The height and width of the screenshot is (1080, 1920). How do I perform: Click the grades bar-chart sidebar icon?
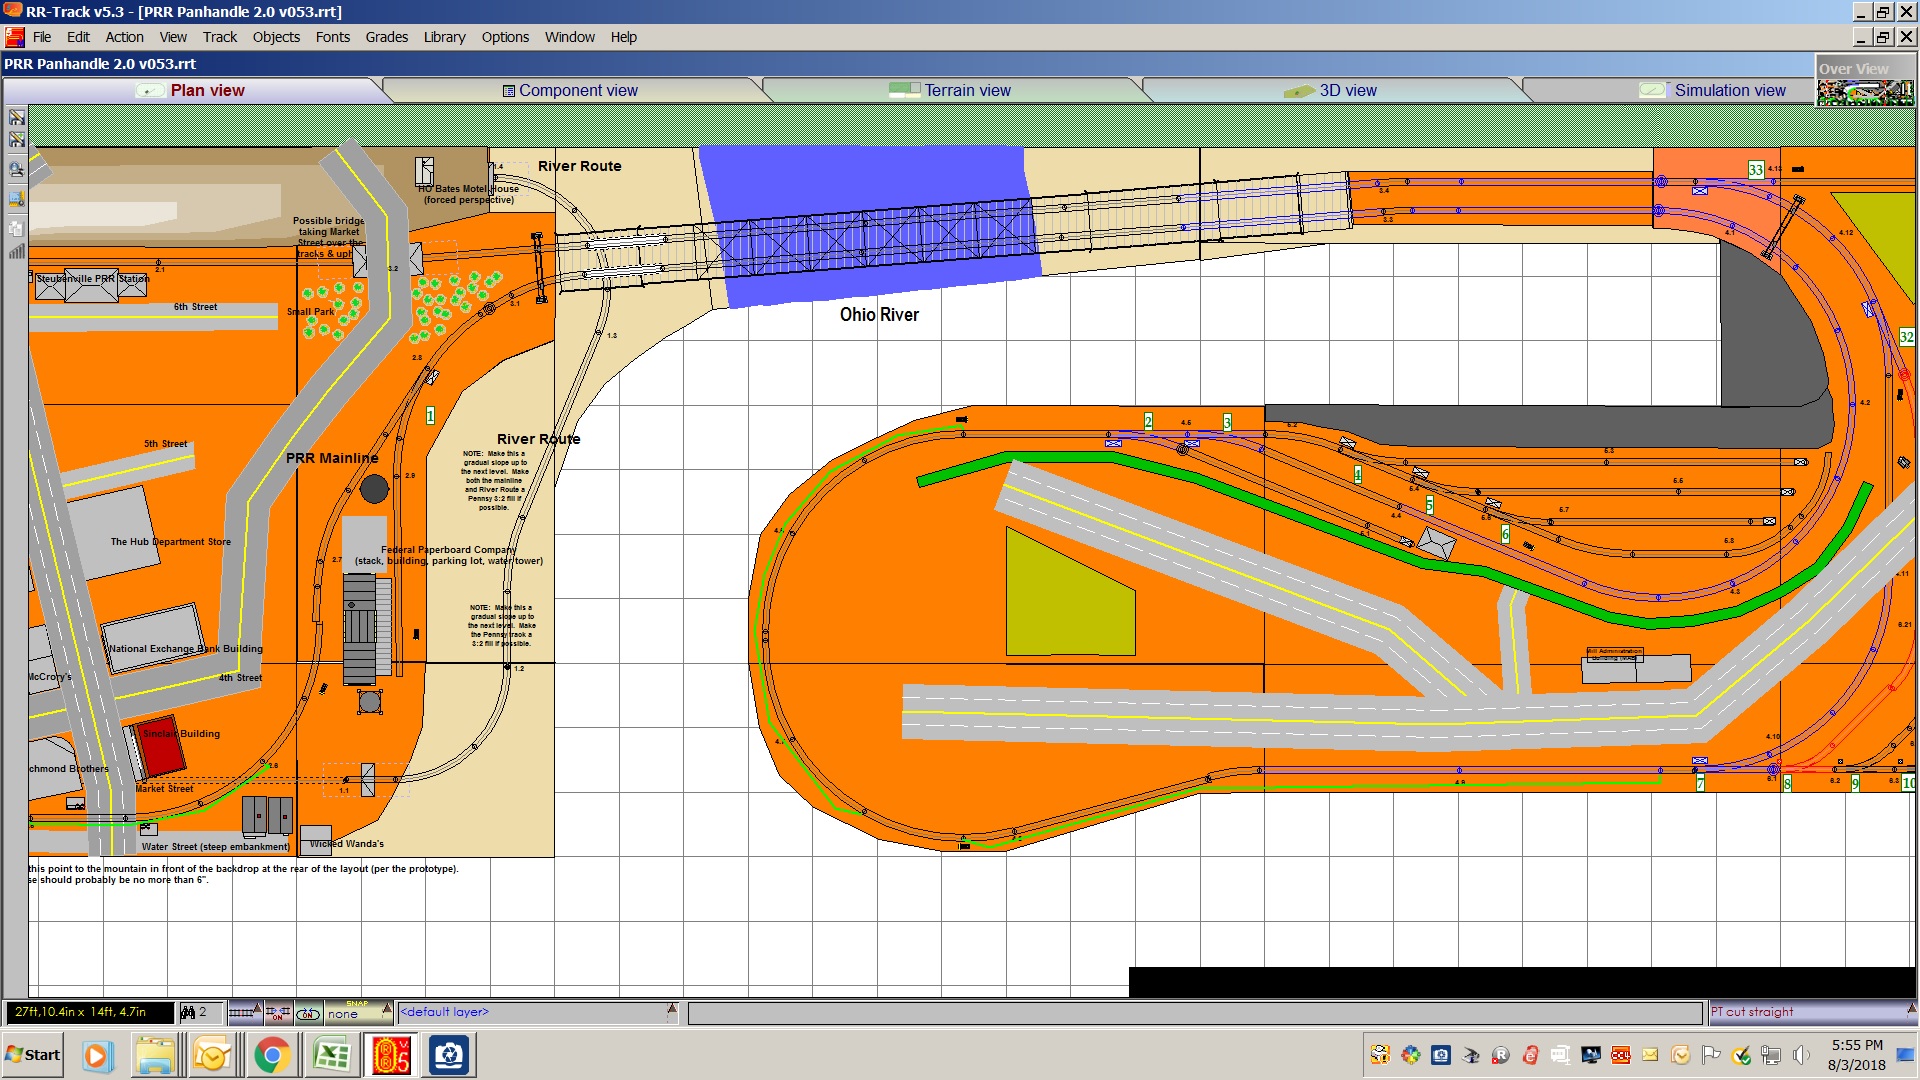point(16,252)
